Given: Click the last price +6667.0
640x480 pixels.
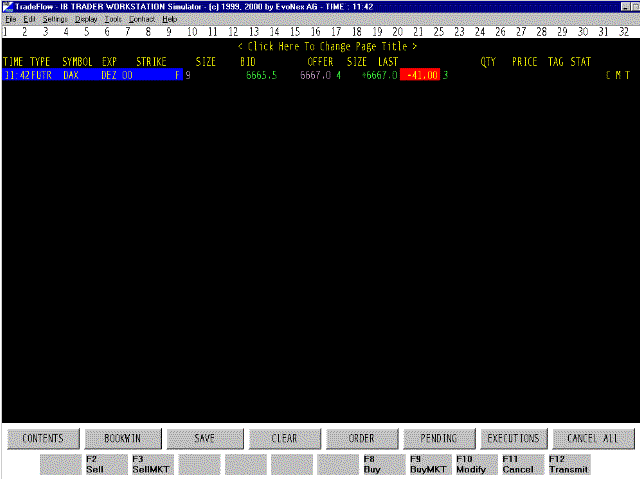Looking at the screenshot, I should (380, 75).
